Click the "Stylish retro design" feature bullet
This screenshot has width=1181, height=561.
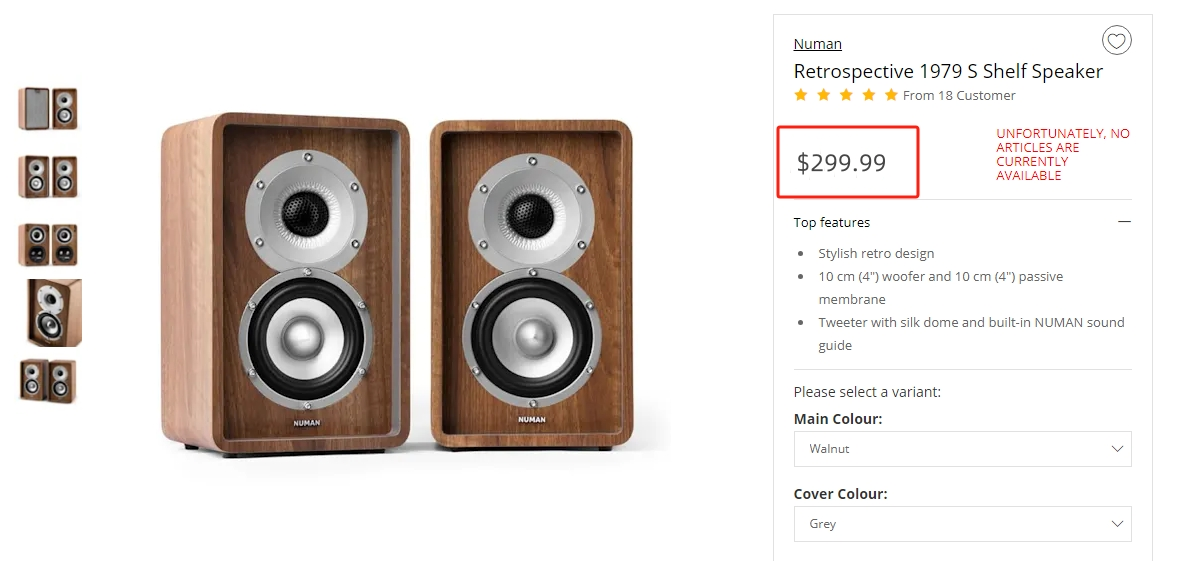point(876,254)
